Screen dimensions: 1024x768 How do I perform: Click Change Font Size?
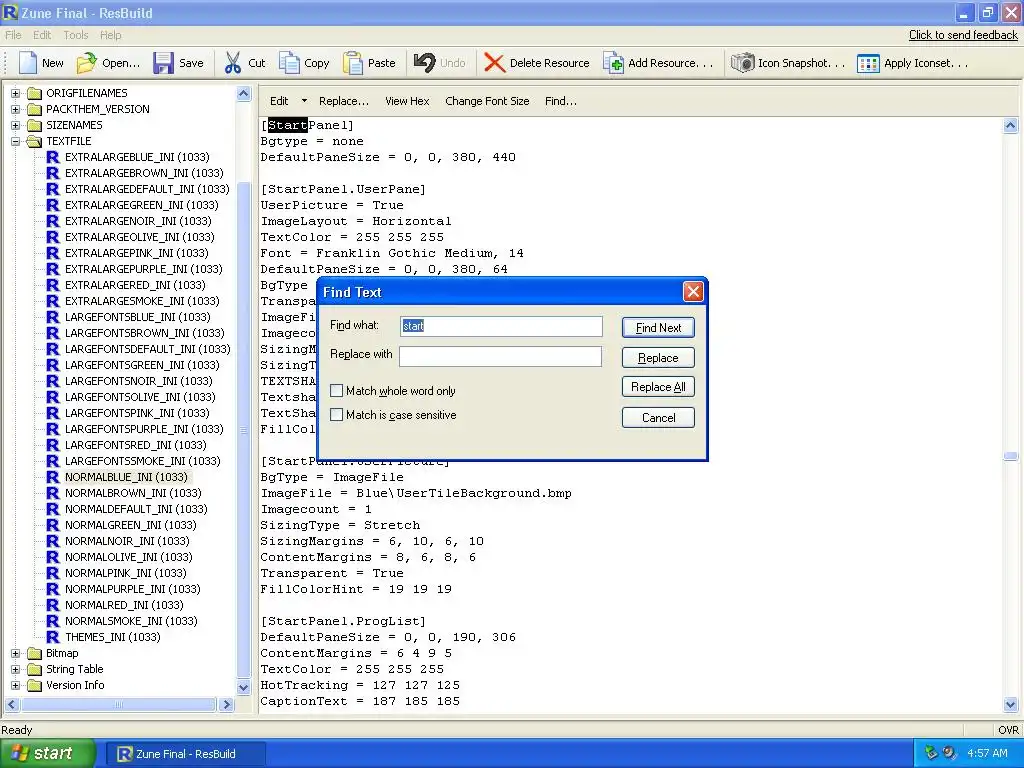(x=487, y=101)
